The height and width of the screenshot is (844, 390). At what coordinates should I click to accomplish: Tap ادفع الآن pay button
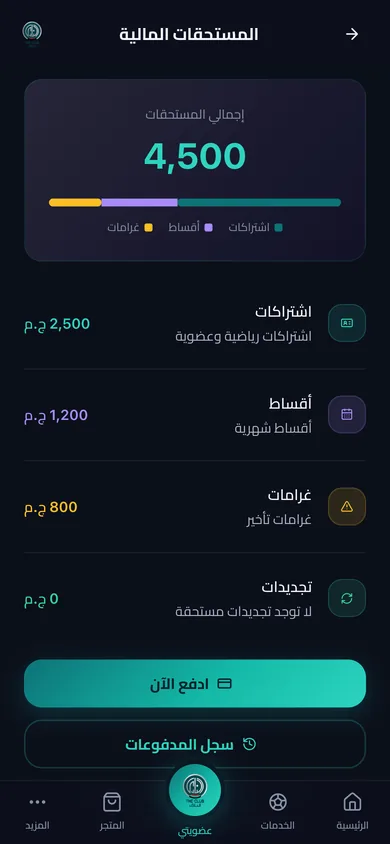click(x=195, y=684)
